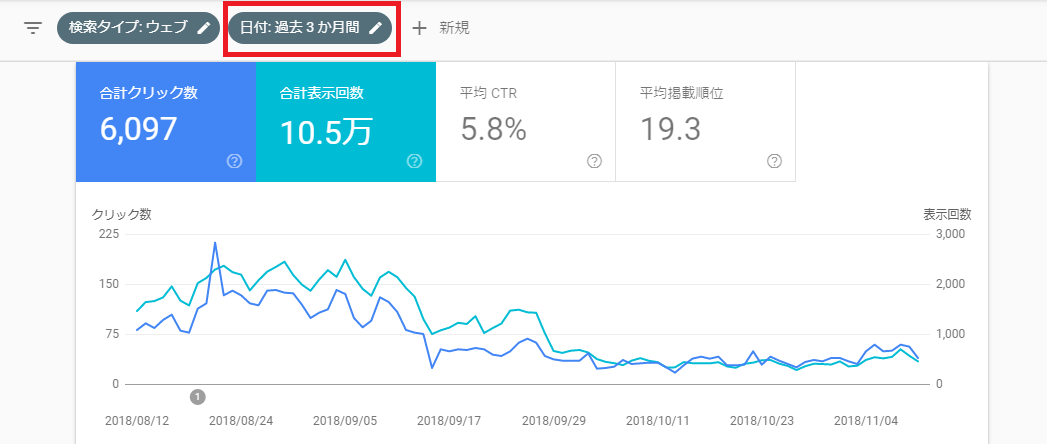The image size is (1047, 444).
Task: Enable the 平均 CTR metric card
Action: (x=526, y=122)
